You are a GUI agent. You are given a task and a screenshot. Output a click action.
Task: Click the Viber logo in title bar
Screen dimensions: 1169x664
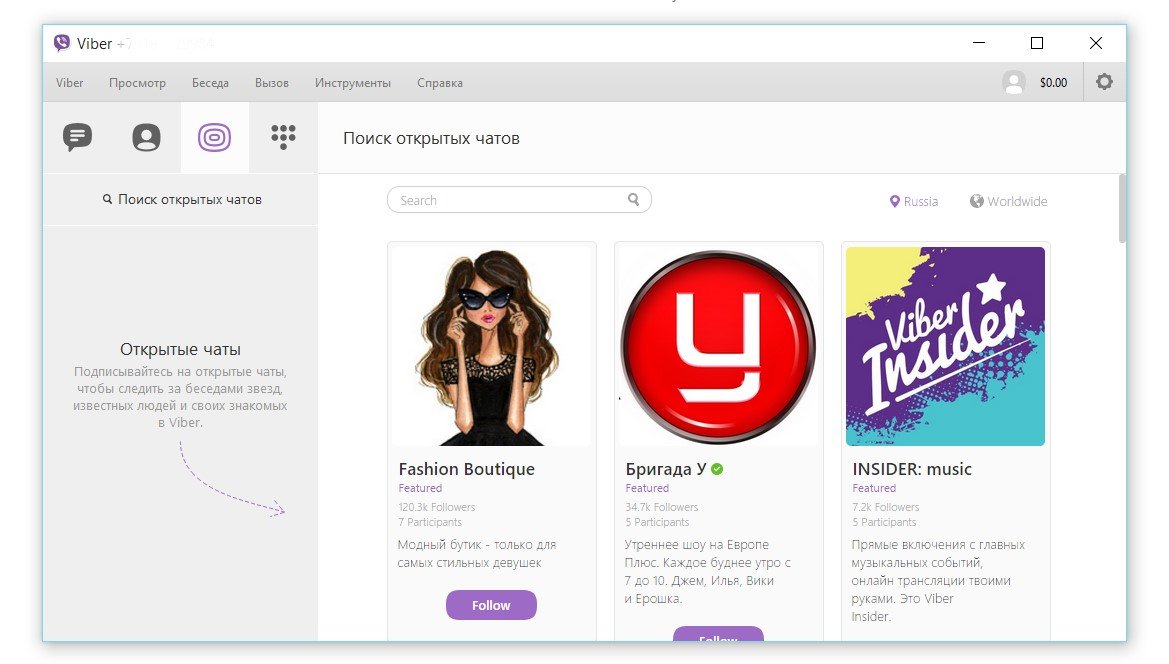[x=62, y=43]
